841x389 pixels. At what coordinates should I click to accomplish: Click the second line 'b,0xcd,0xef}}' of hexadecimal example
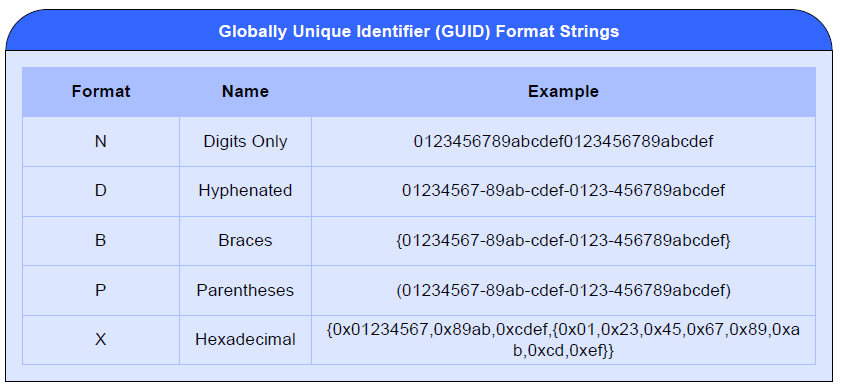tap(563, 351)
